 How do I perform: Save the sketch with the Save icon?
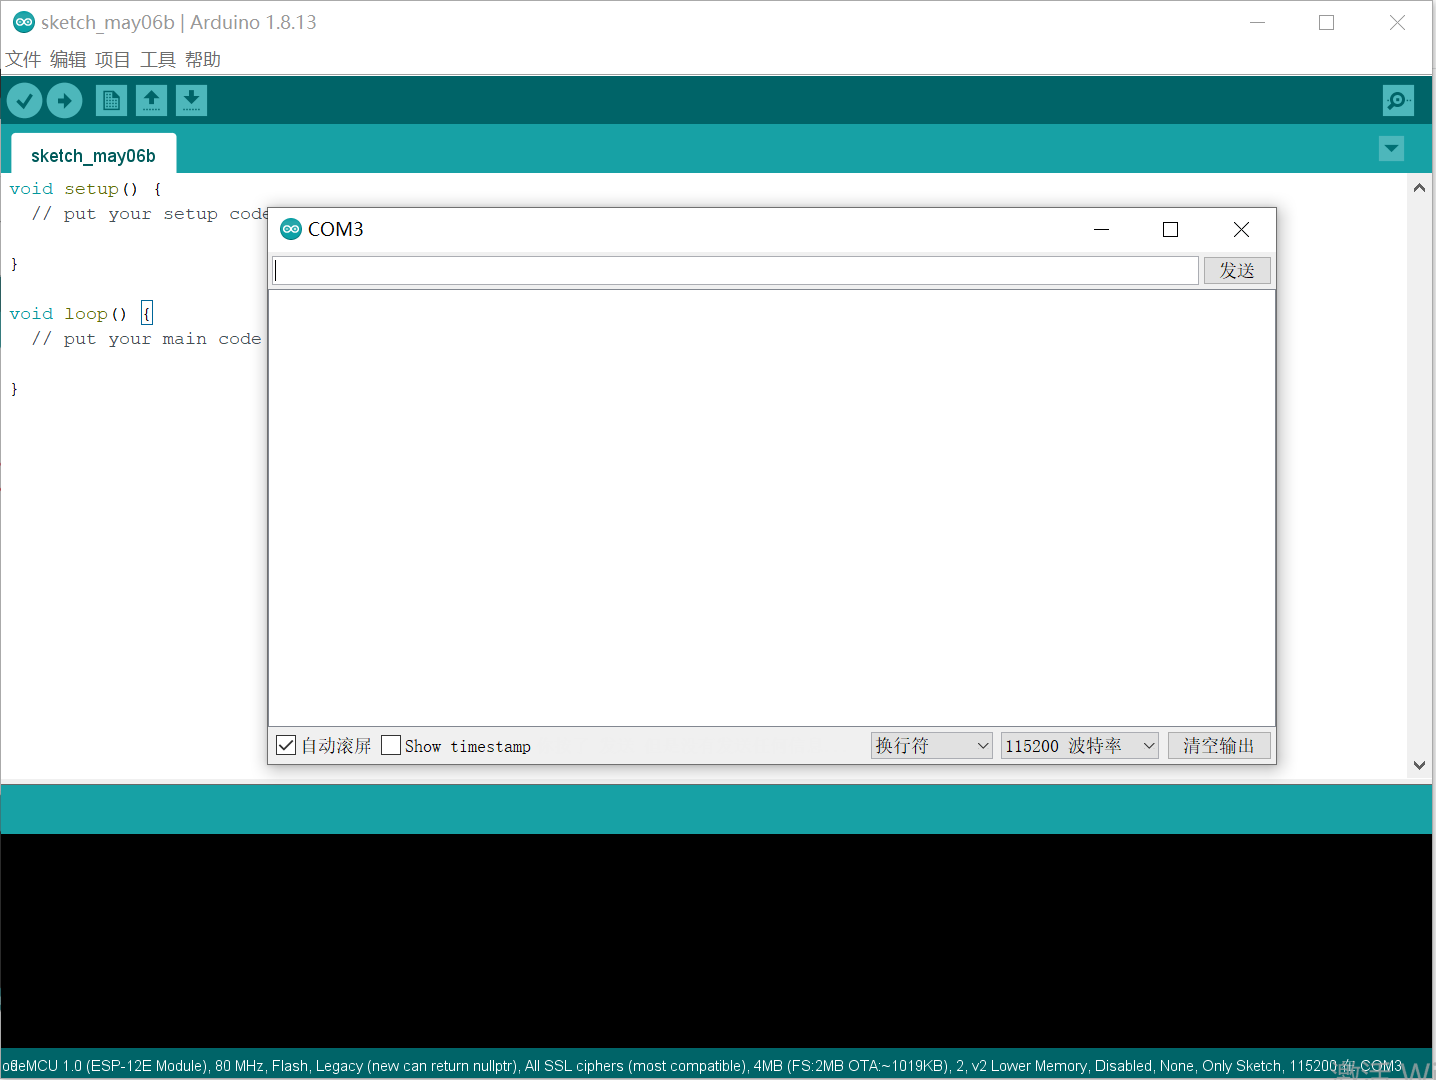(191, 100)
